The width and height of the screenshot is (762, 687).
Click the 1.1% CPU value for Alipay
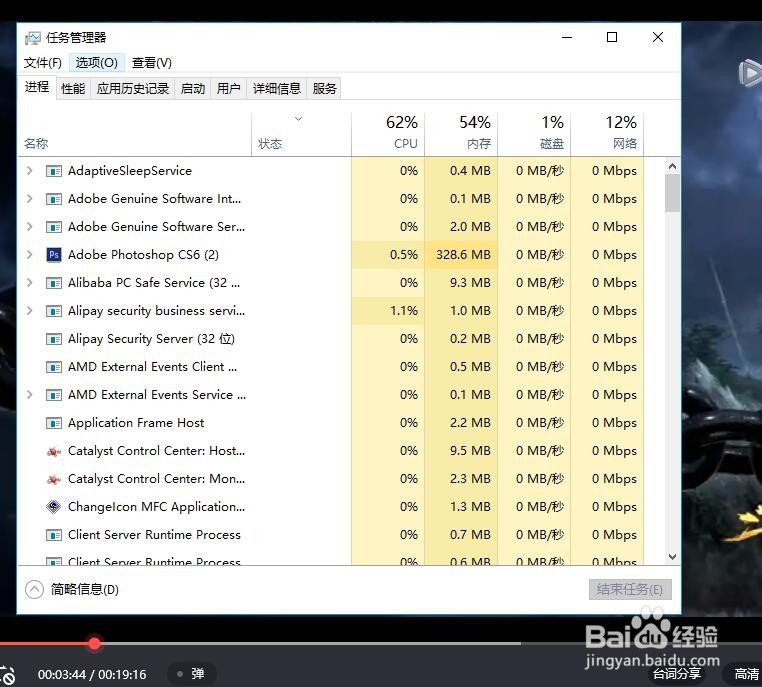(404, 311)
